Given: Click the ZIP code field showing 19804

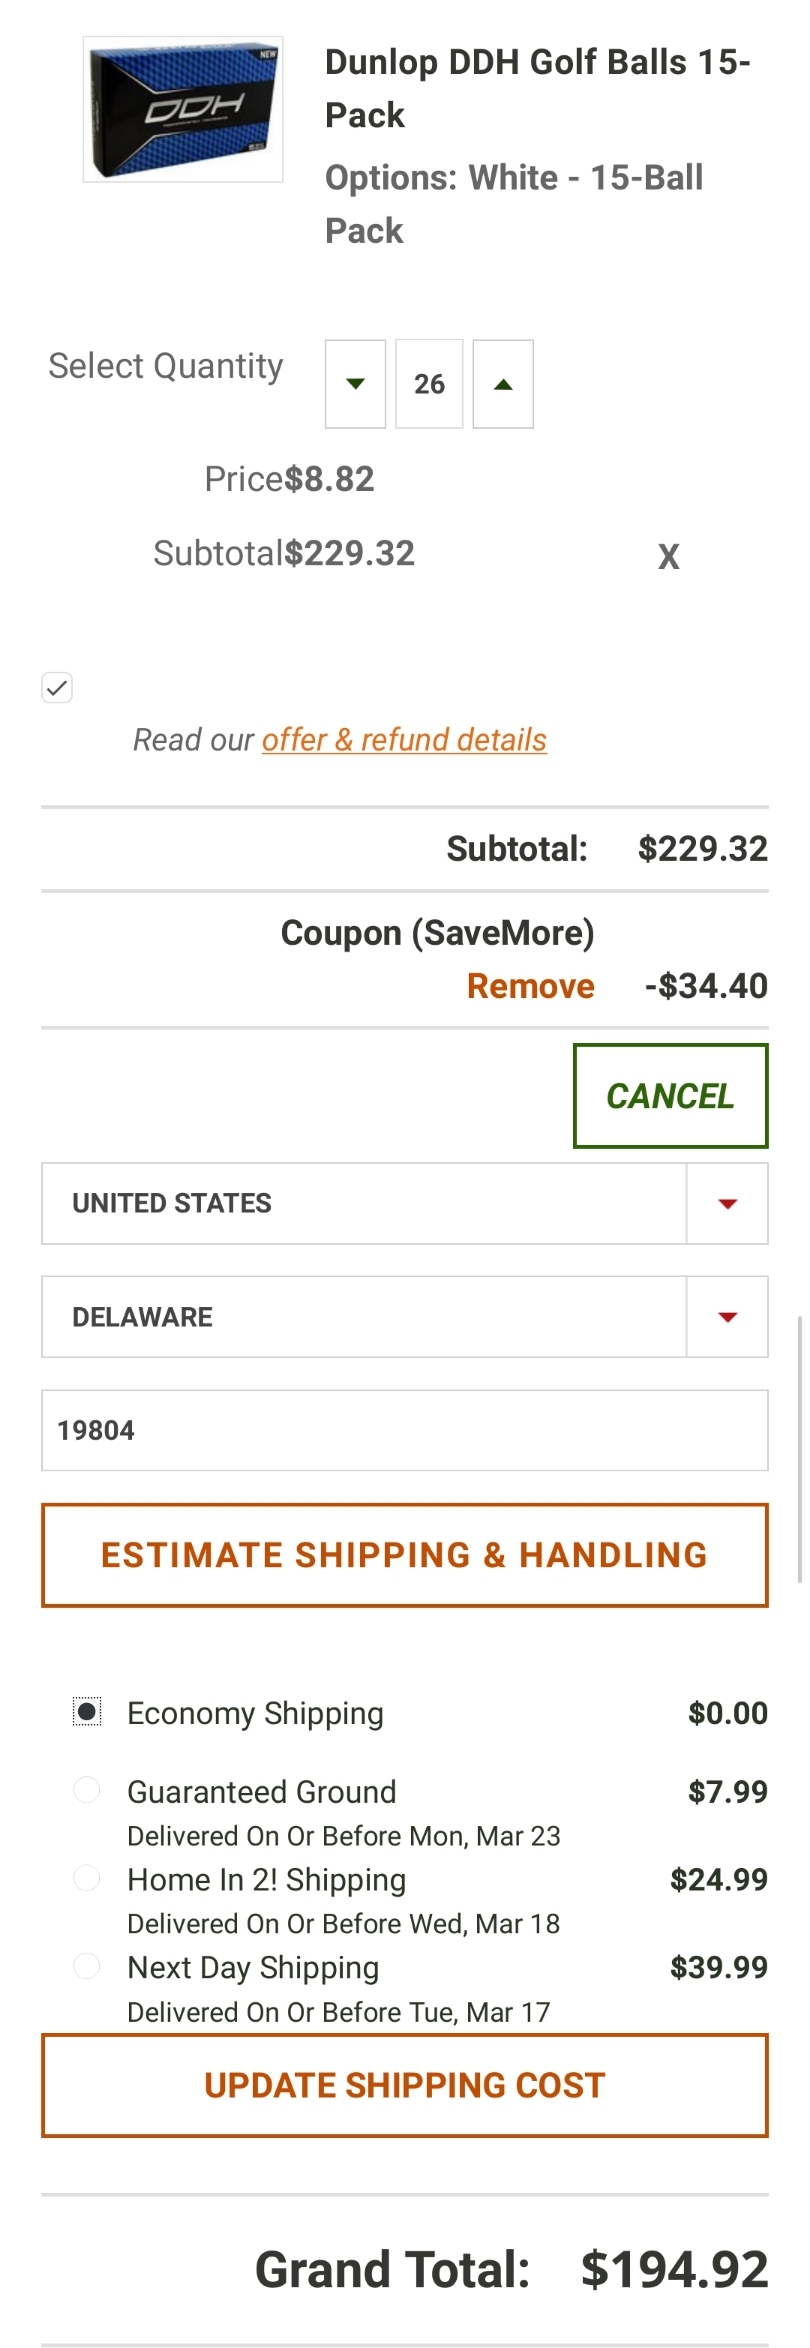Looking at the screenshot, I should pyautogui.click(x=404, y=1430).
